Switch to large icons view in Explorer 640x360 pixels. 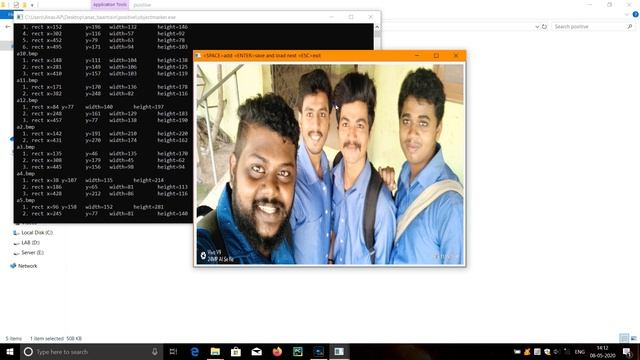[x=633, y=338]
